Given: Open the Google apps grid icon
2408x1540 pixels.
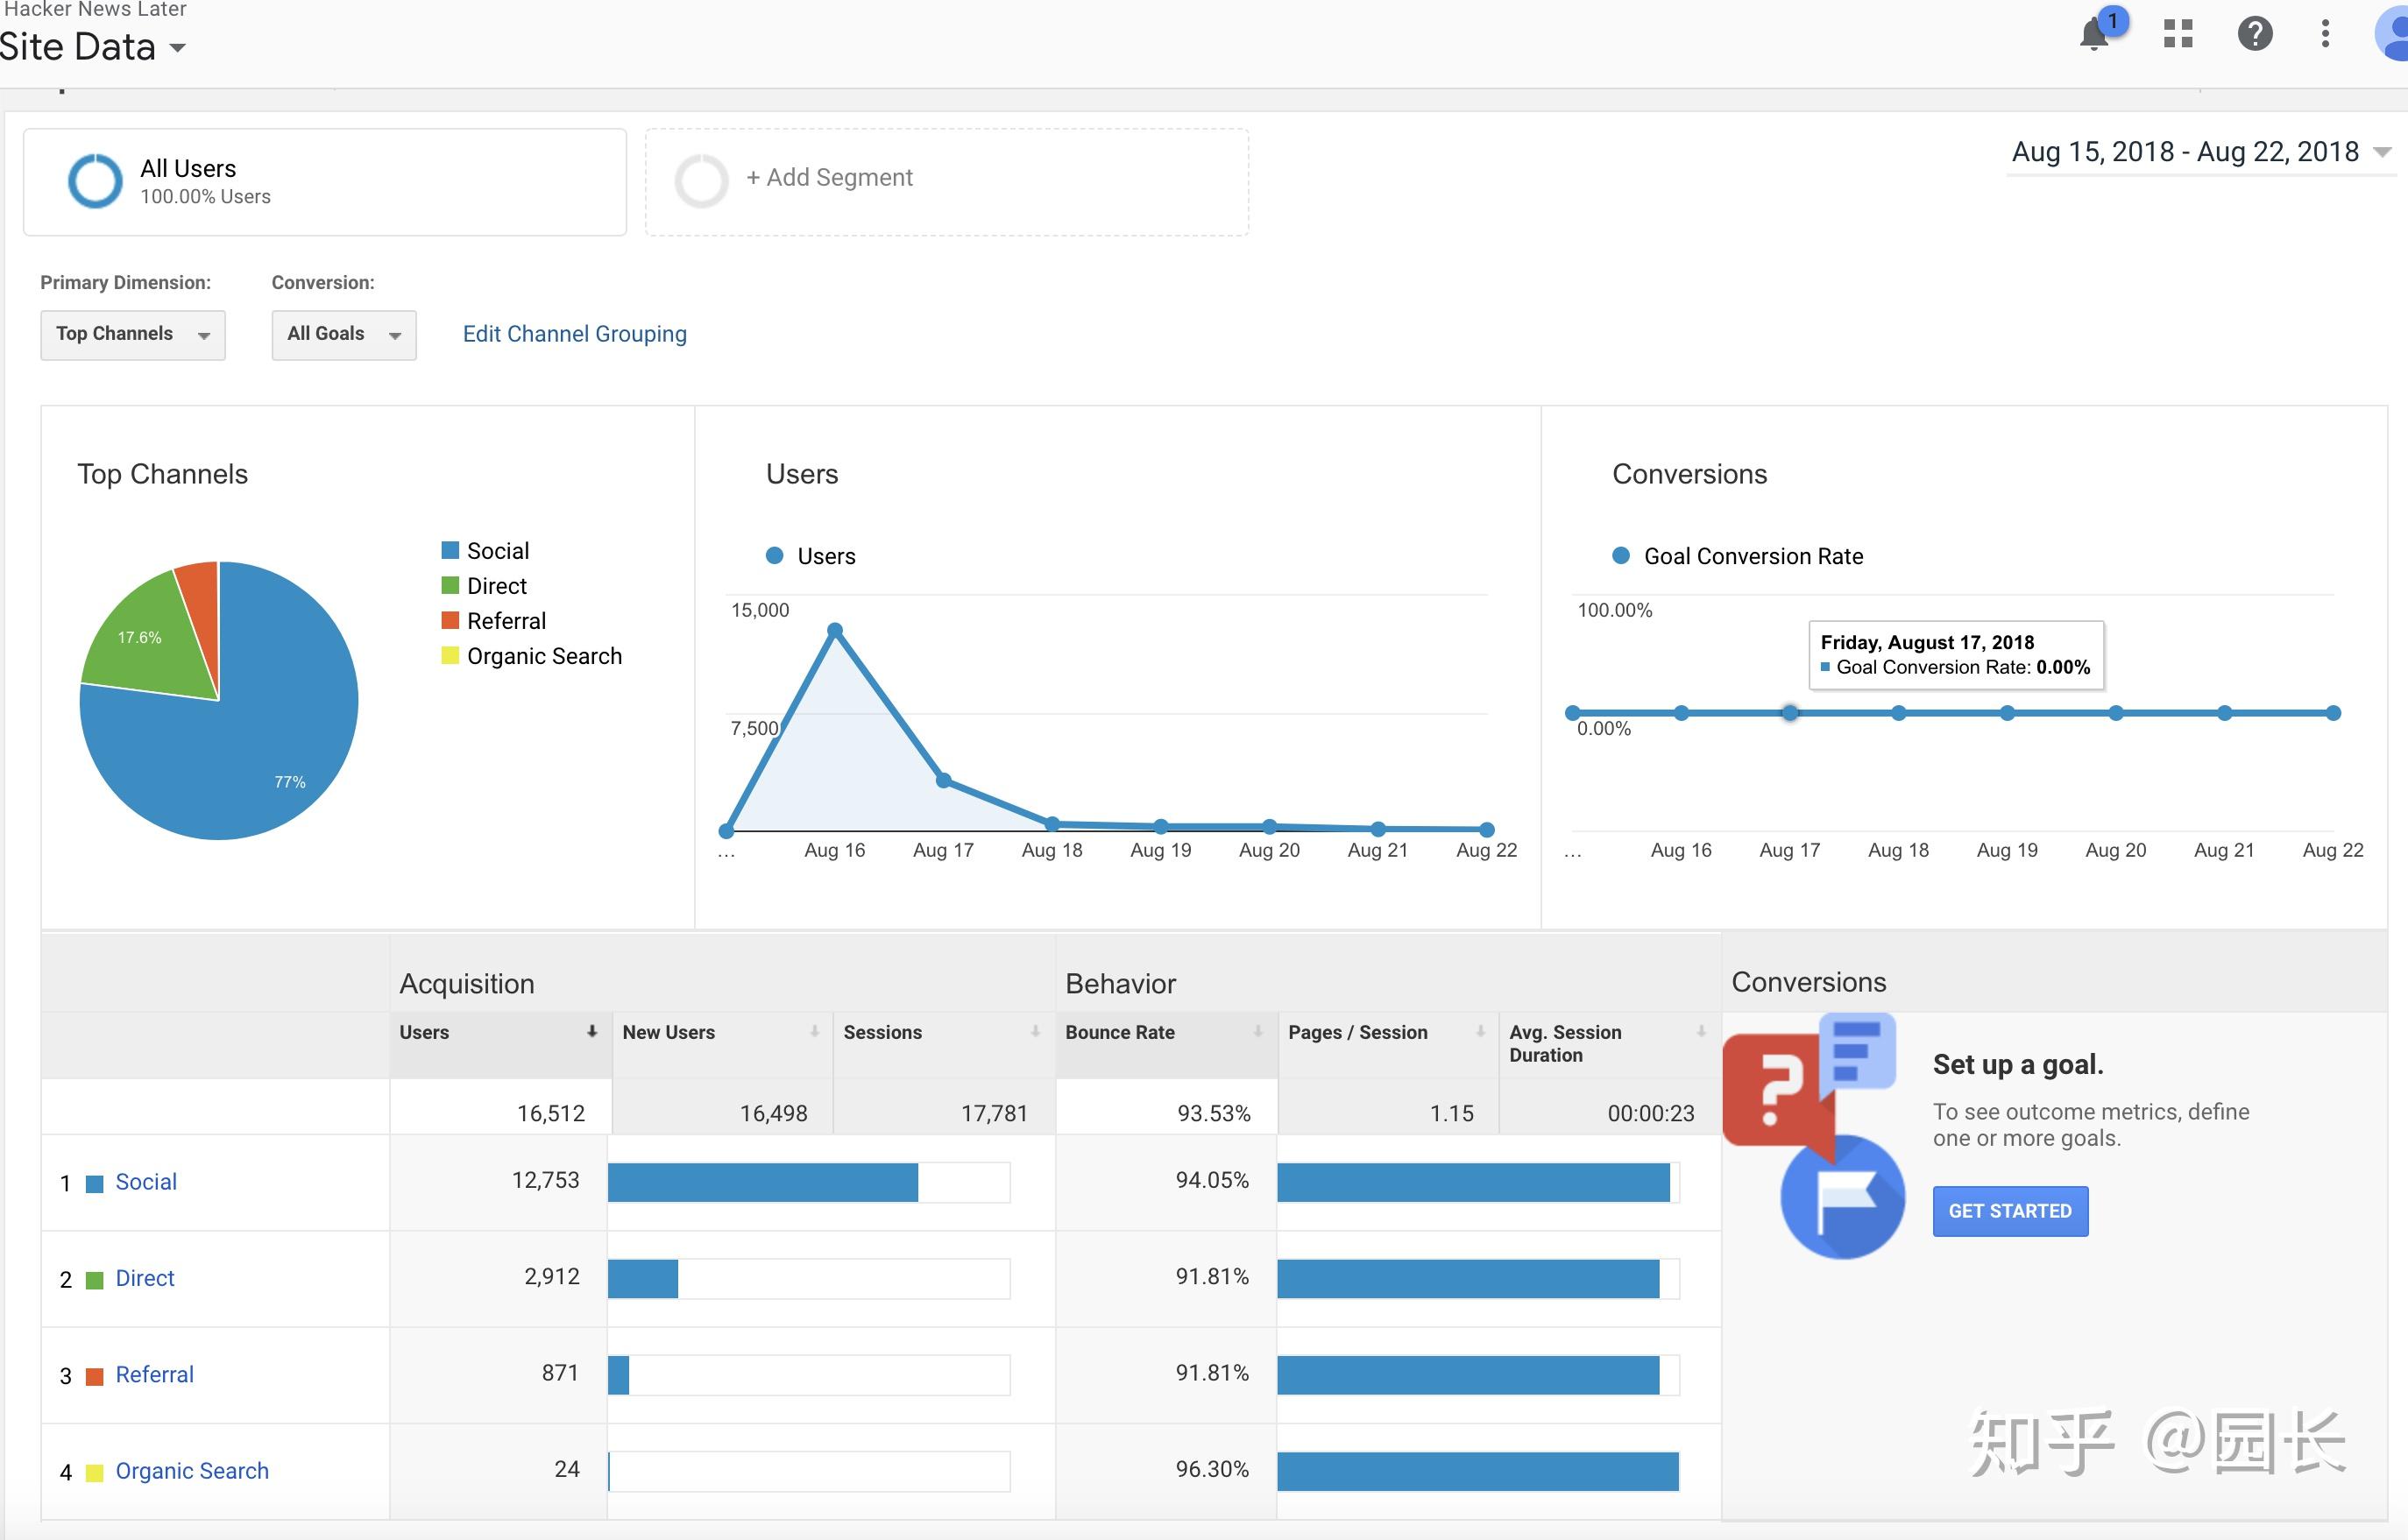Looking at the screenshot, I should [x=2177, y=34].
